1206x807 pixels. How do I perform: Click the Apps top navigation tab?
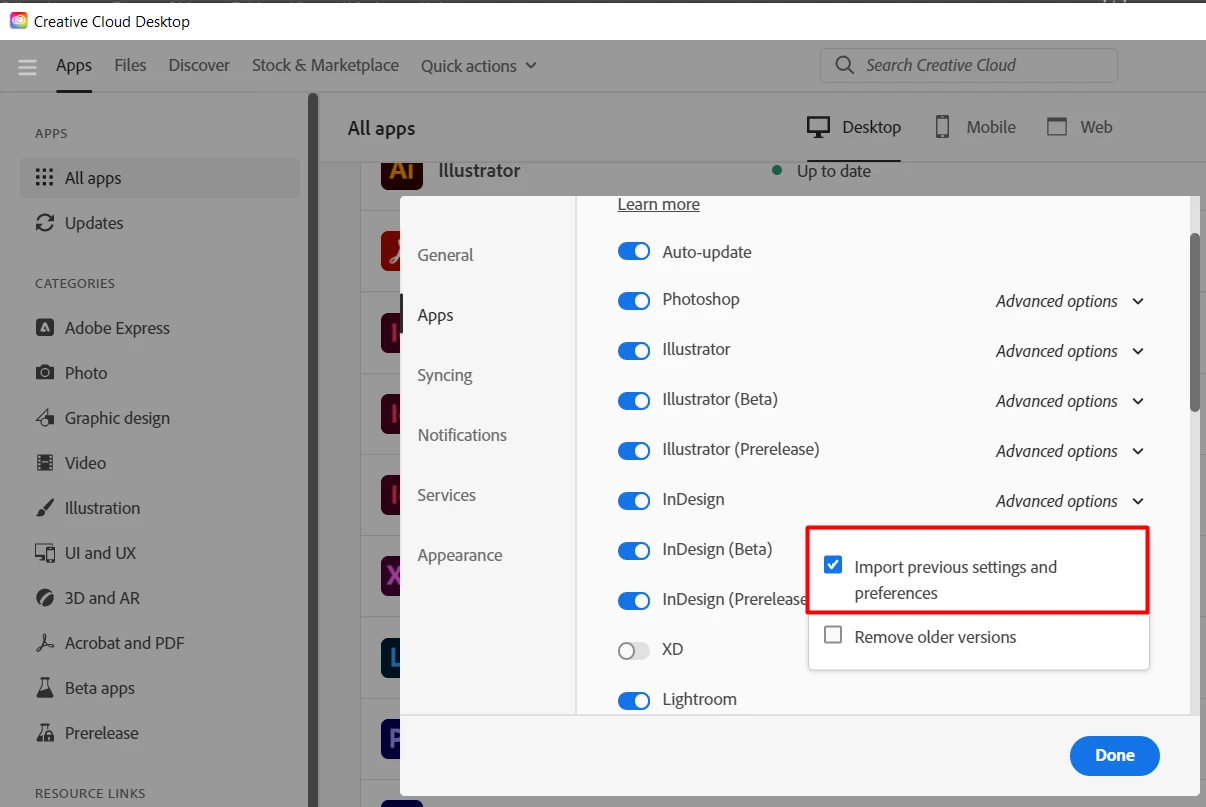[x=74, y=66]
